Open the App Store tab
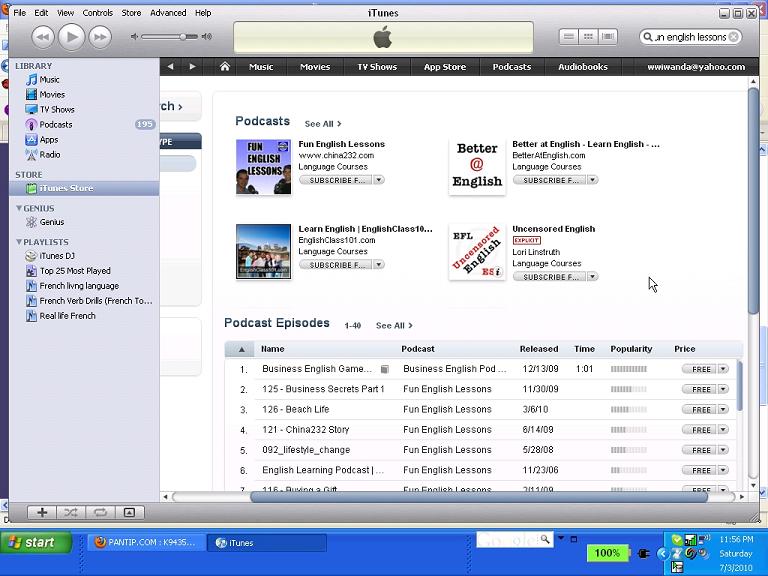Image resolution: width=768 pixels, height=576 pixels. (445, 67)
